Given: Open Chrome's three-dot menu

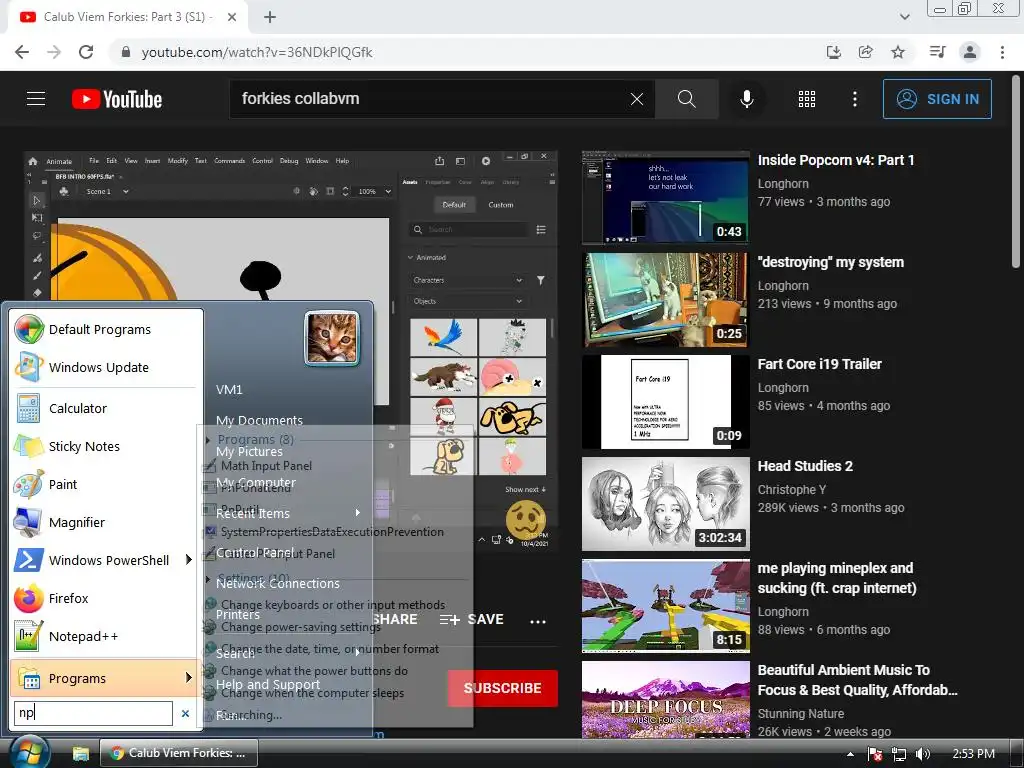Looking at the screenshot, I should pos(1002,52).
